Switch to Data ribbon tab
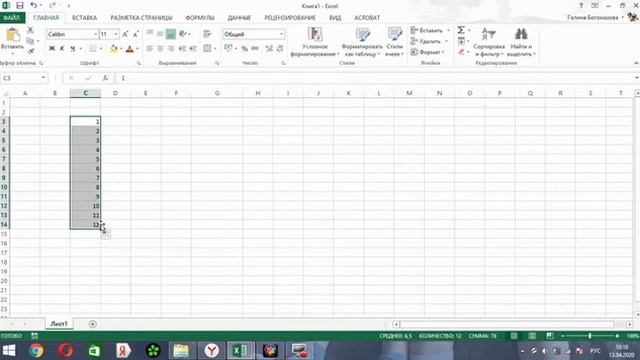 (x=239, y=18)
